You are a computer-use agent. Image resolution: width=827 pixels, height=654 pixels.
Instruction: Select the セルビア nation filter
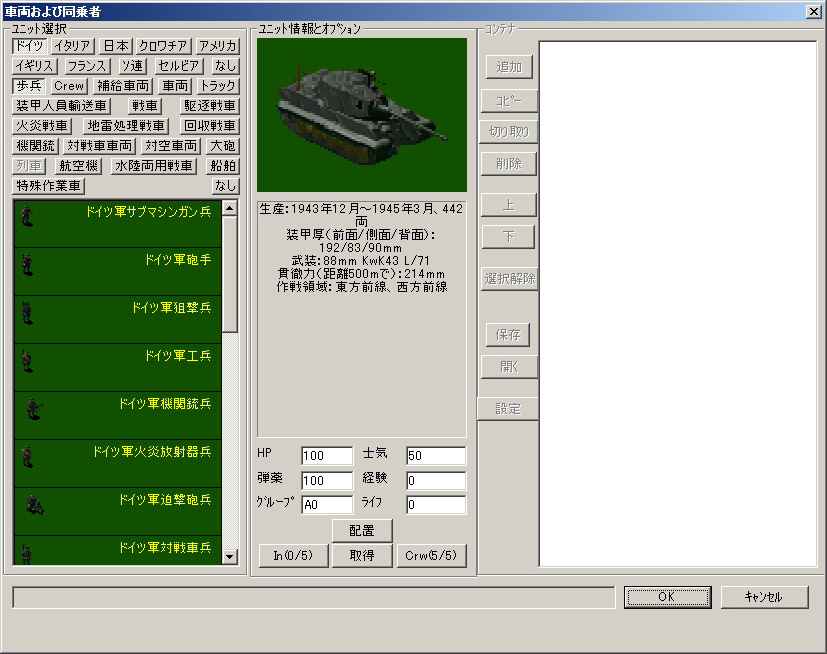(x=178, y=66)
